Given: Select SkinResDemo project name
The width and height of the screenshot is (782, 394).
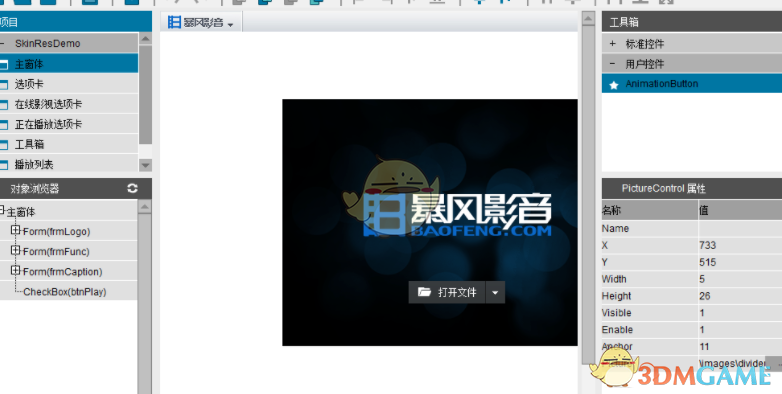Looking at the screenshot, I should click(x=47, y=43).
